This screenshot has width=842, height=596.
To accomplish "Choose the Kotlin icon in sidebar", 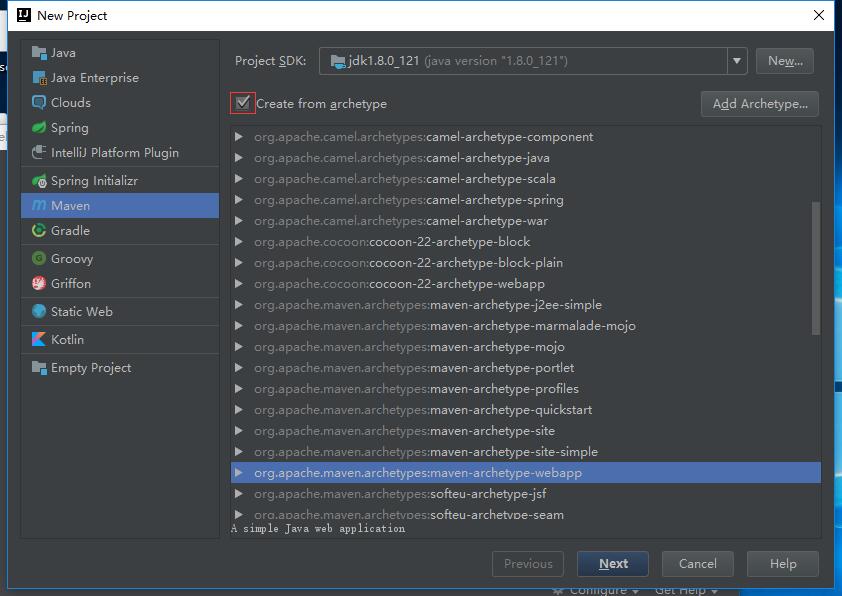I will (x=39, y=340).
